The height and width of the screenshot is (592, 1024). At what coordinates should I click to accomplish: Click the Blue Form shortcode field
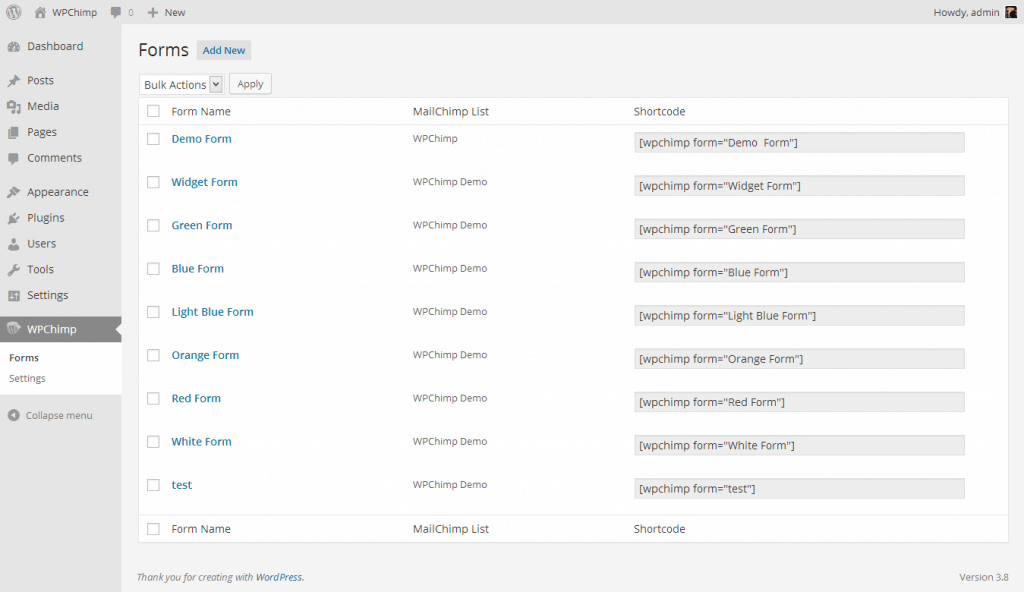(x=799, y=272)
